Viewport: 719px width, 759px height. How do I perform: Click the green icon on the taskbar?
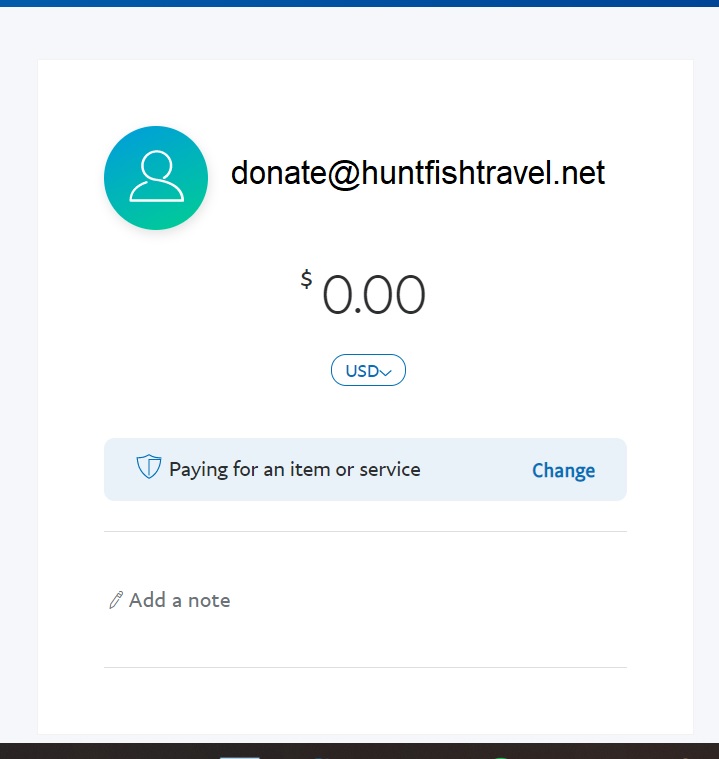pos(500,756)
